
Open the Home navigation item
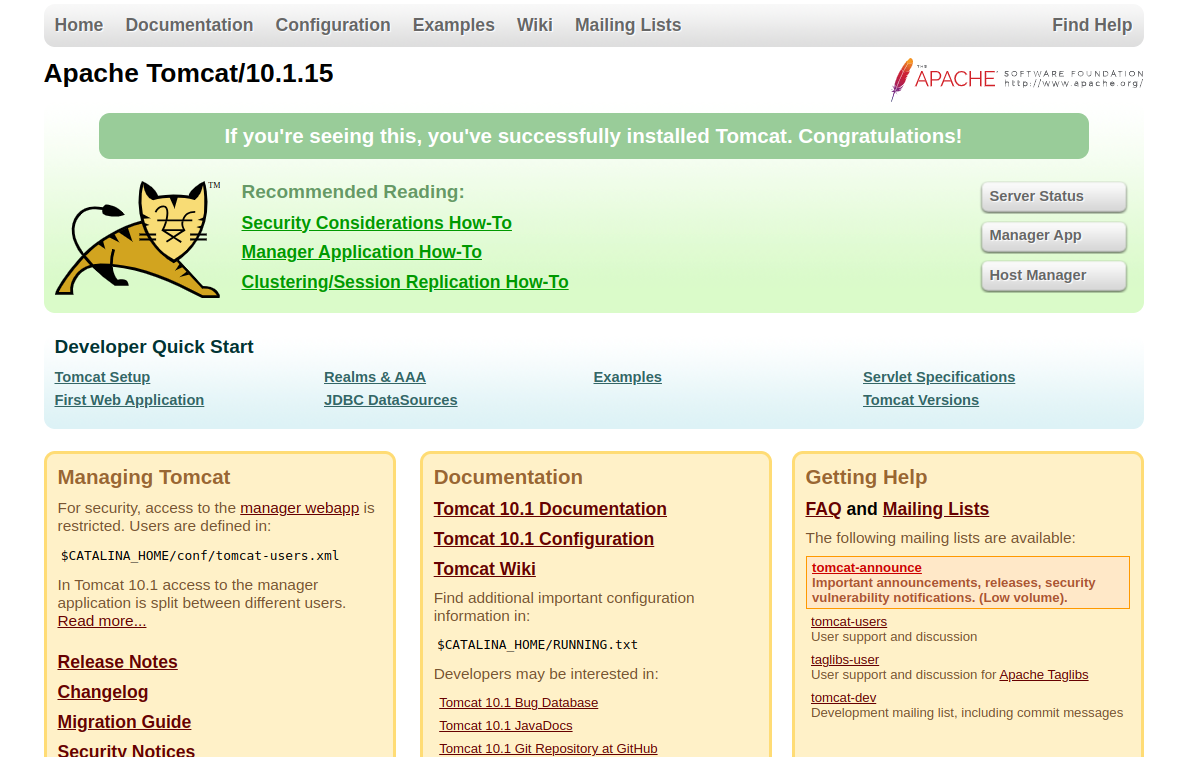tap(79, 25)
